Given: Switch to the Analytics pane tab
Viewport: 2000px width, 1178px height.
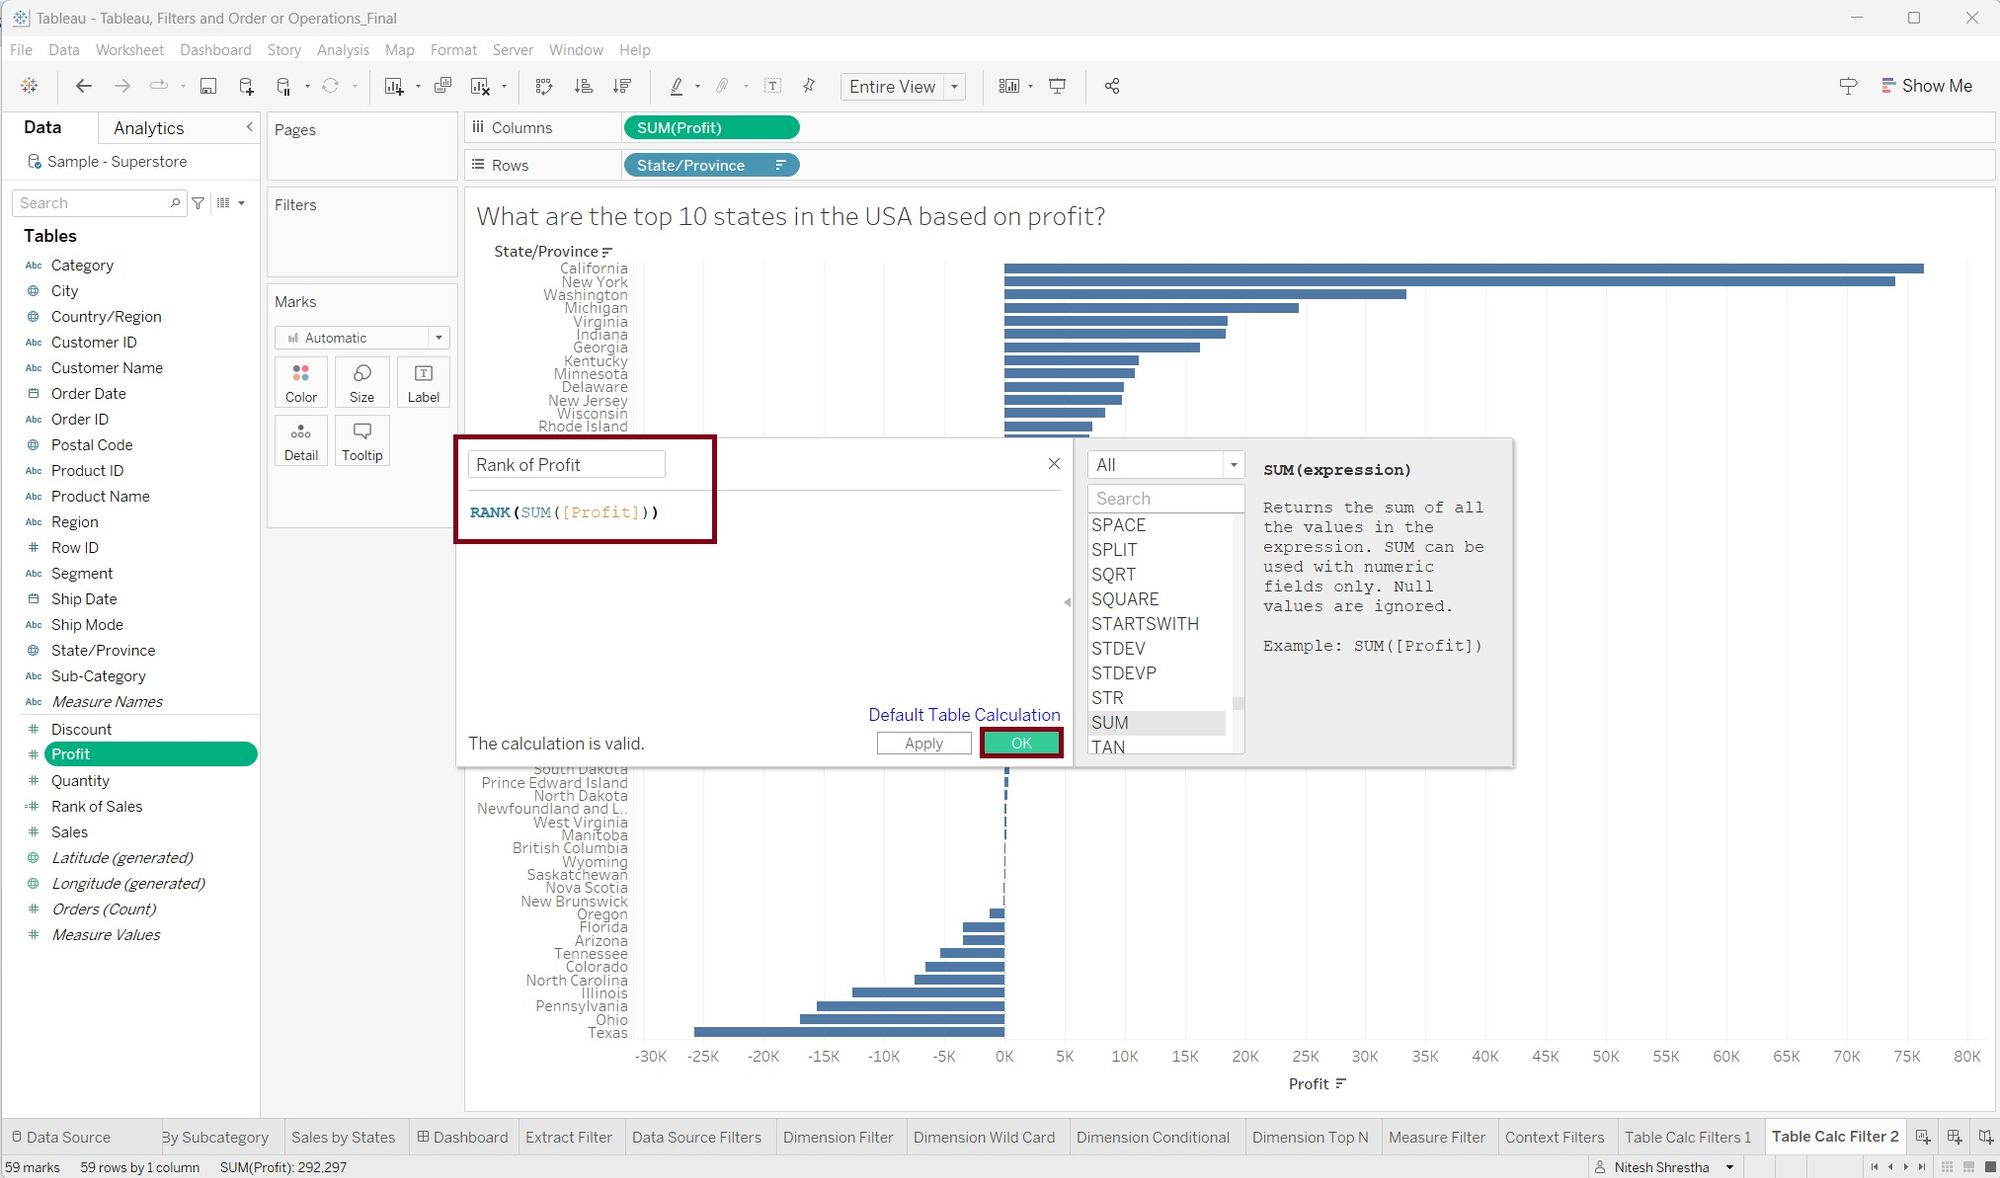Looking at the screenshot, I should [148, 128].
